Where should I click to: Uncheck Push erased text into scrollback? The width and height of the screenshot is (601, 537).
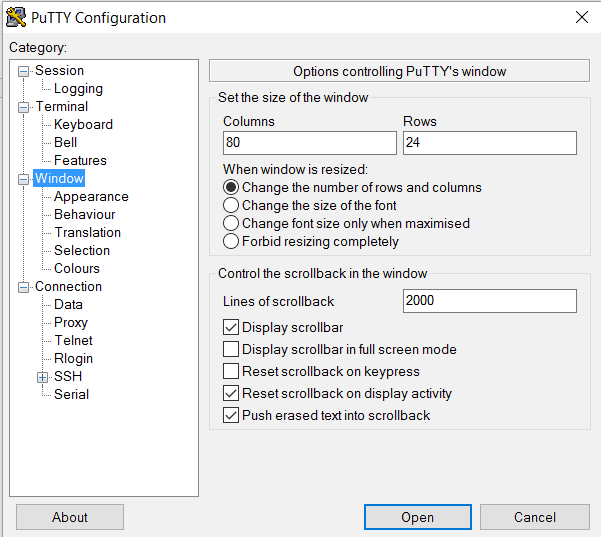231,416
